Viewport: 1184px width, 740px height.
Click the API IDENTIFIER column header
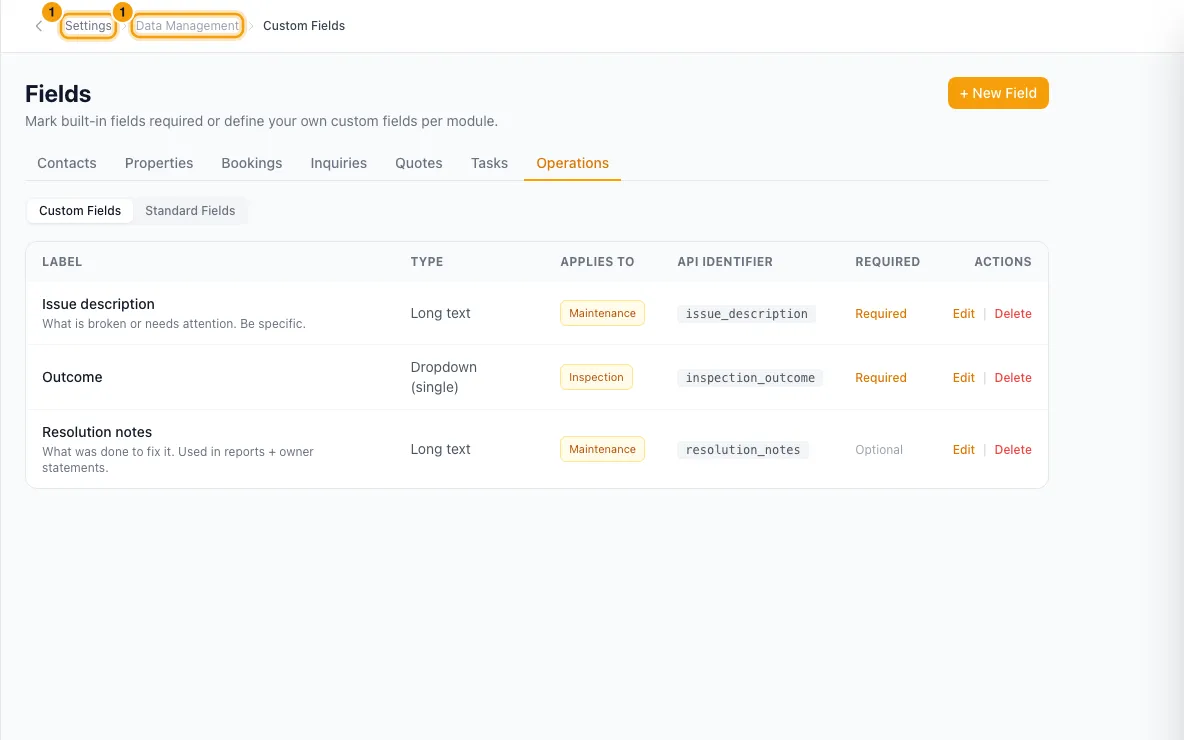point(725,262)
